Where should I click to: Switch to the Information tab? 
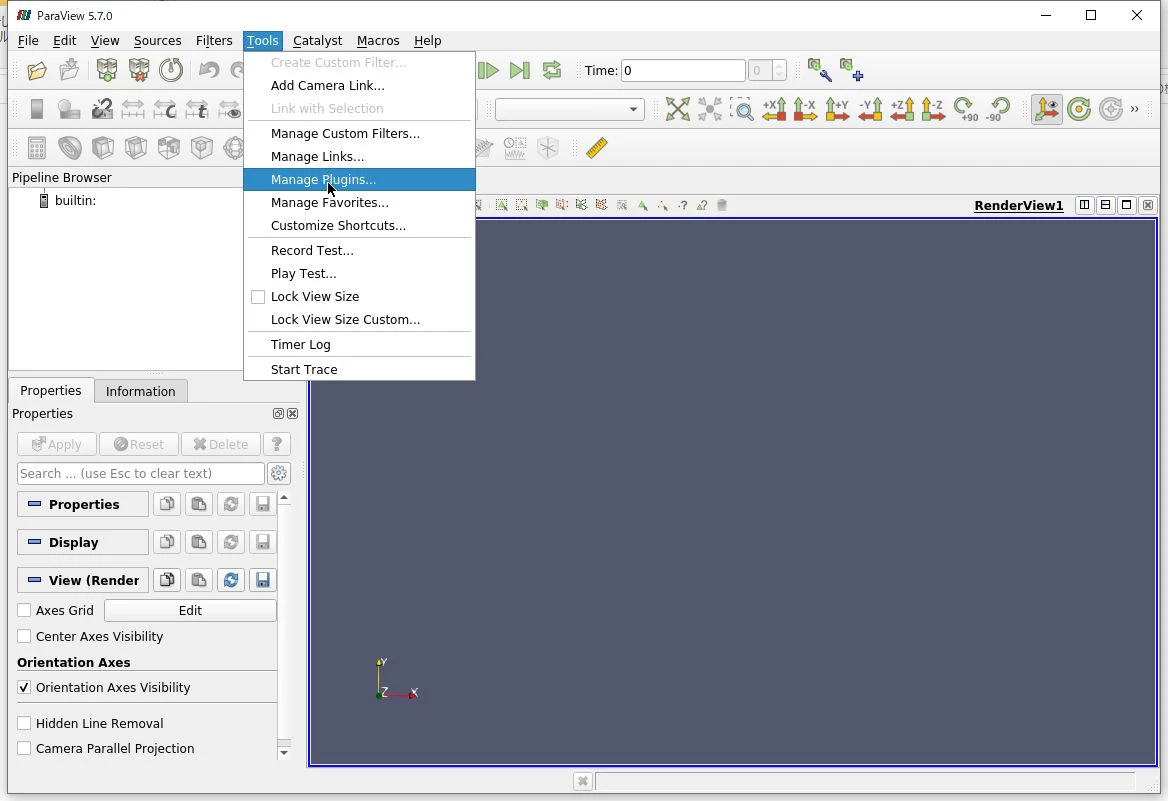(x=140, y=391)
